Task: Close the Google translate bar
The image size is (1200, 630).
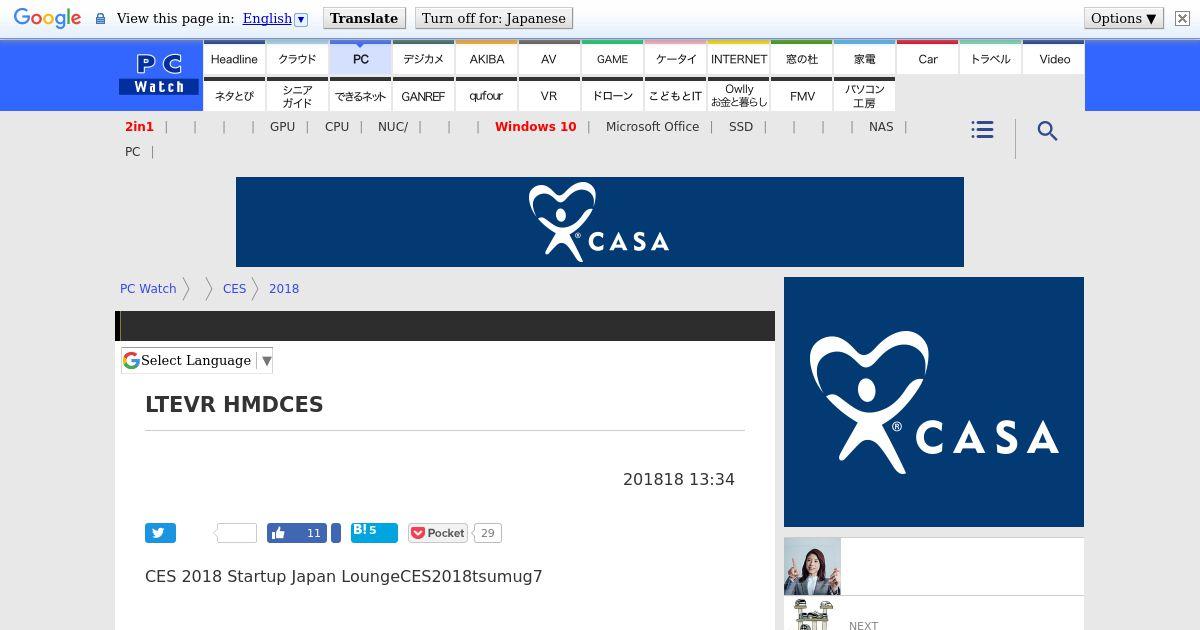Action: (x=1181, y=18)
